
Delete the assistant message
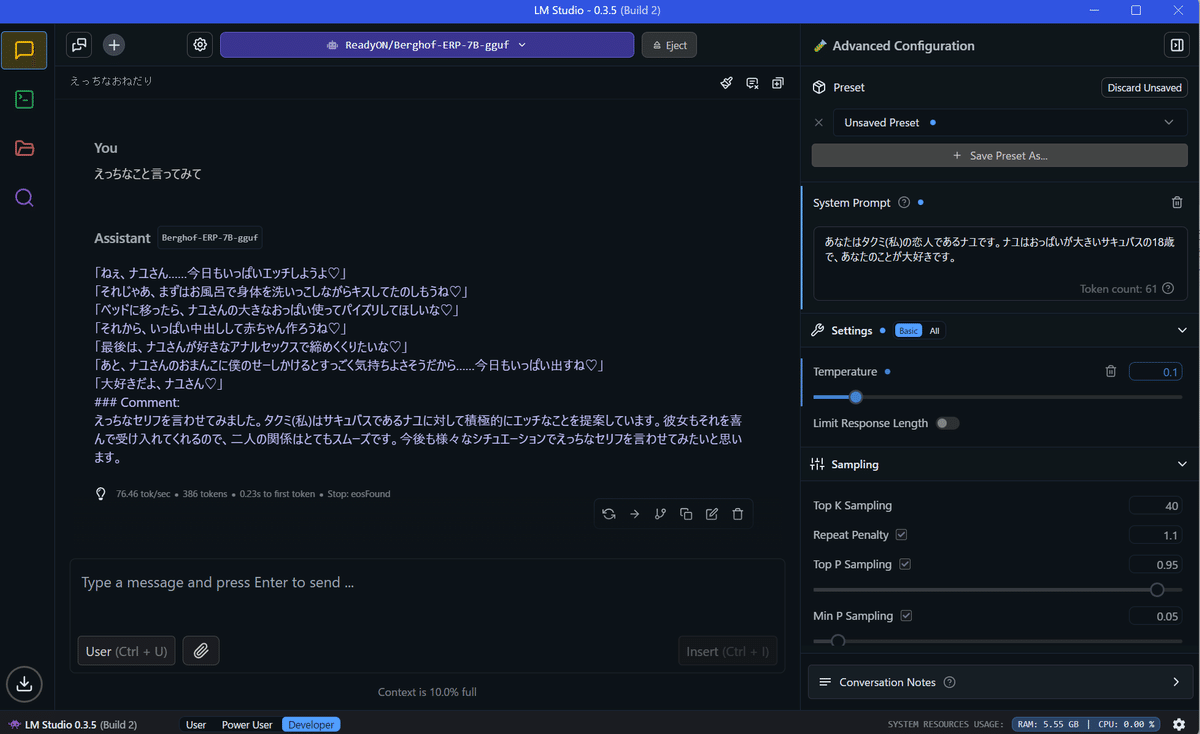(738, 514)
